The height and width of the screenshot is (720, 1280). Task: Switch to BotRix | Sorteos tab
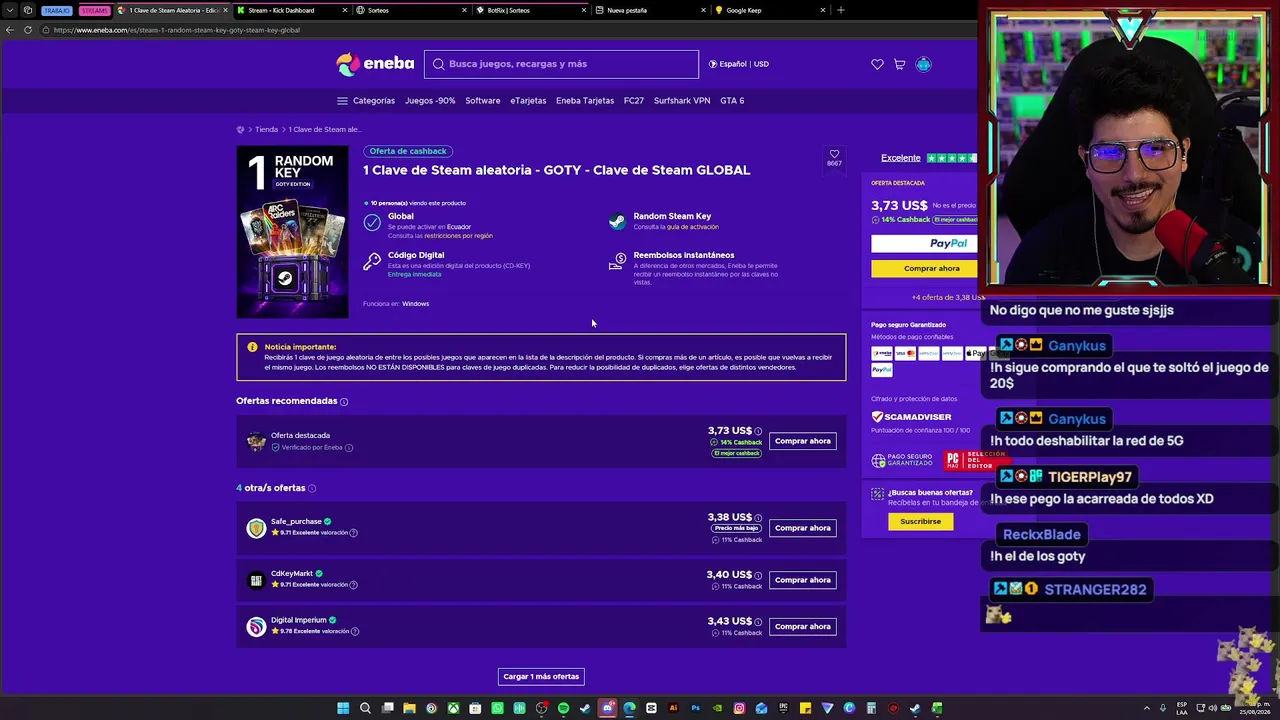[531, 10]
